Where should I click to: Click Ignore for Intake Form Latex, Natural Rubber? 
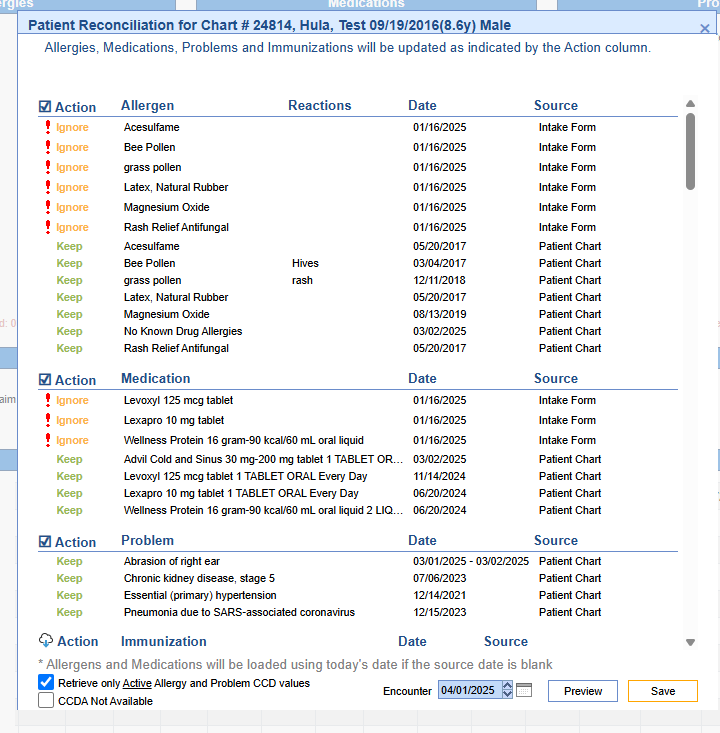click(x=72, y=187)
